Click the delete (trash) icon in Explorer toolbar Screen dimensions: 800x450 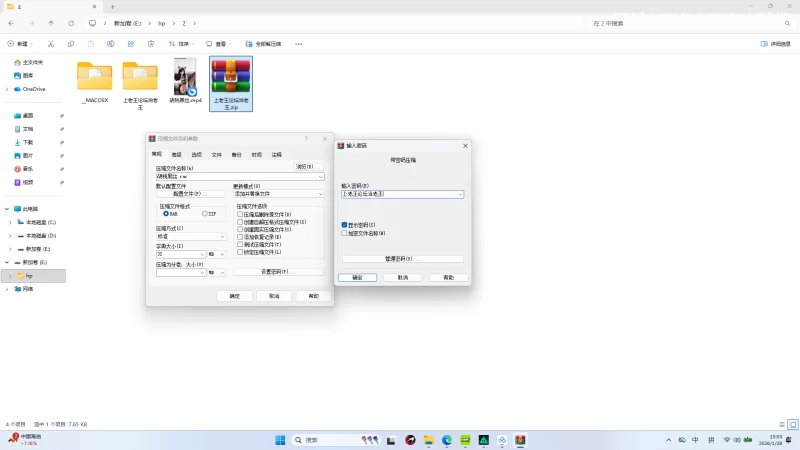click(151, 44)
